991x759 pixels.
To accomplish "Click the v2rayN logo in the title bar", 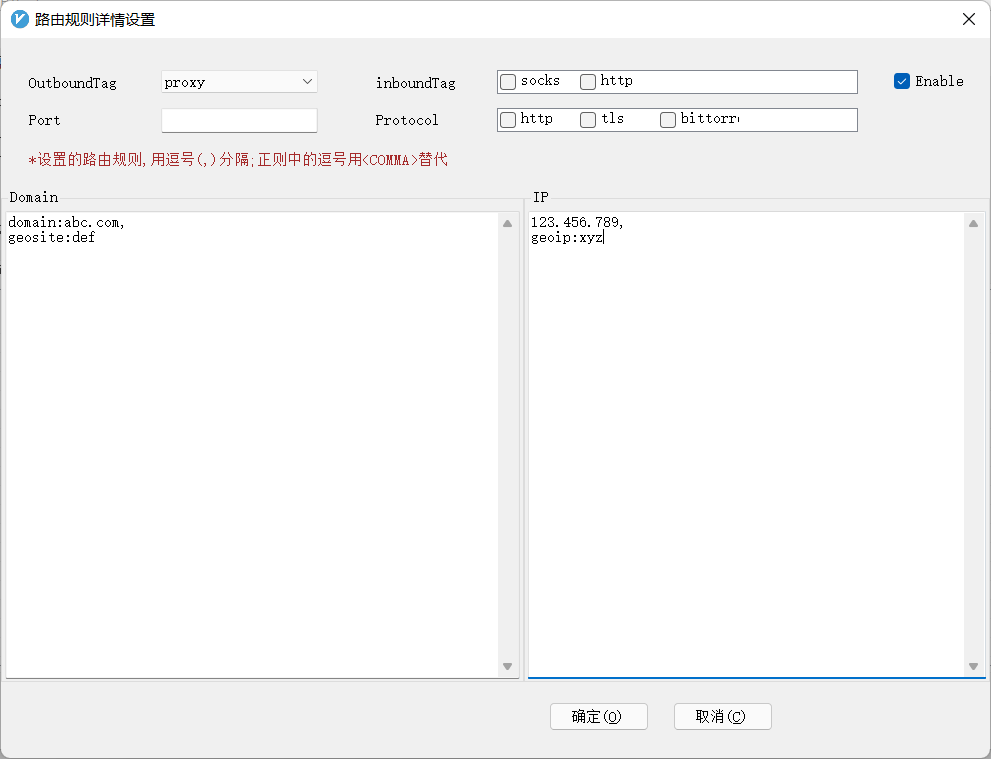I will [x=18, y=18].
